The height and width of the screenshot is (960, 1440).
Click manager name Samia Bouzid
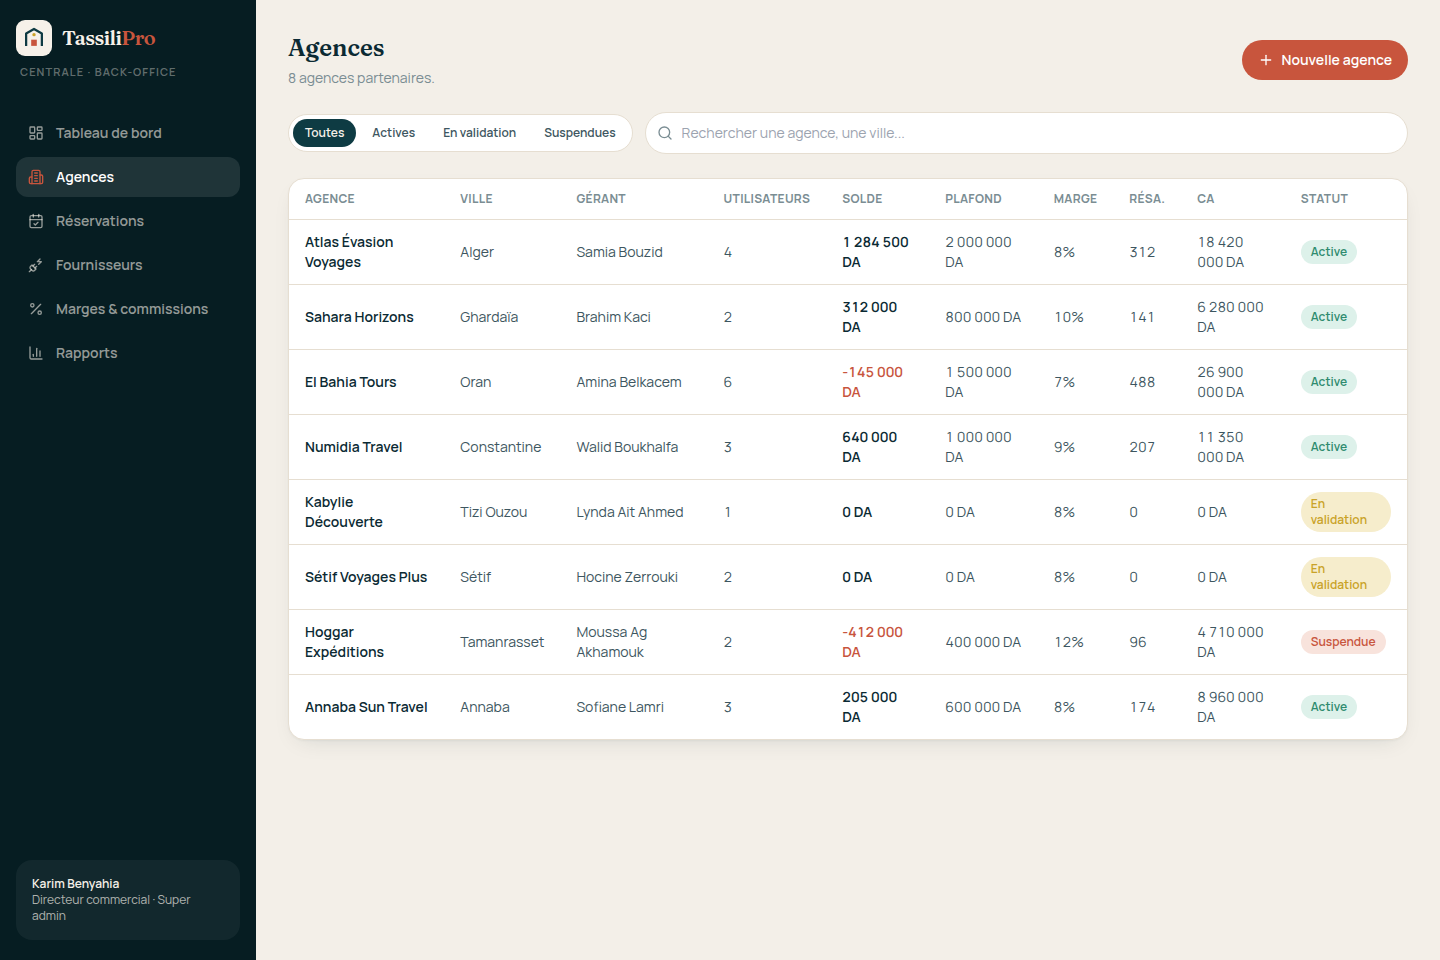(620, 252)
